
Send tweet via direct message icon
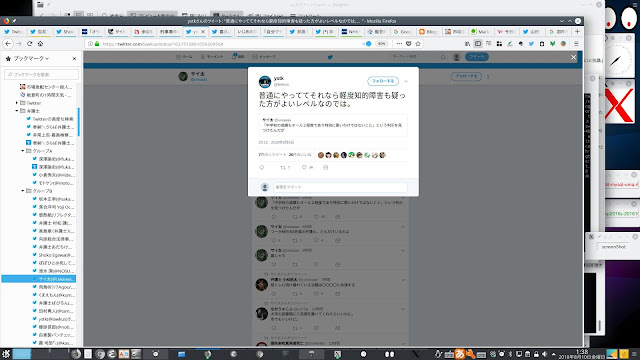click(325, 167)
